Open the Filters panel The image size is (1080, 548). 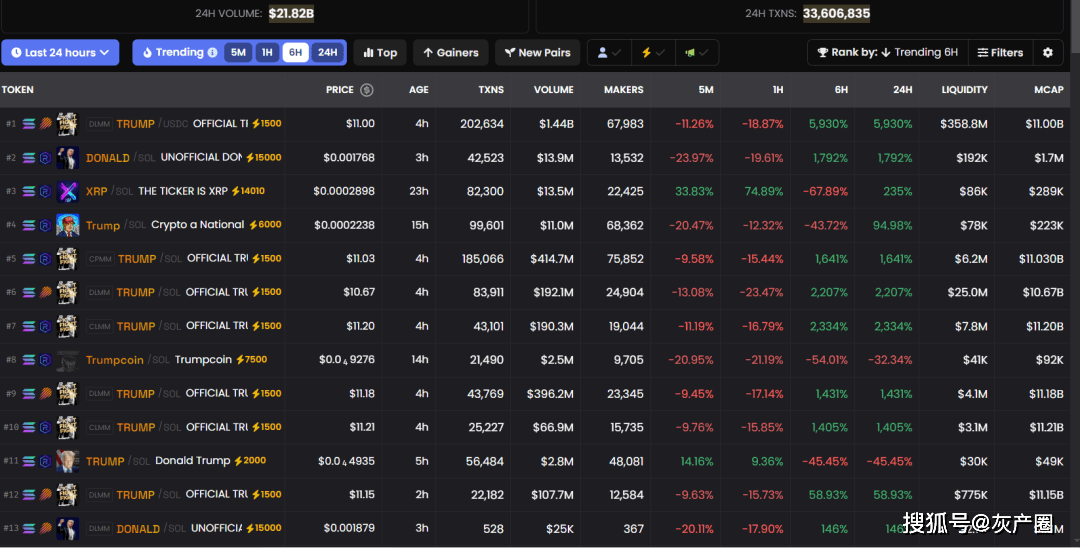1000,52
